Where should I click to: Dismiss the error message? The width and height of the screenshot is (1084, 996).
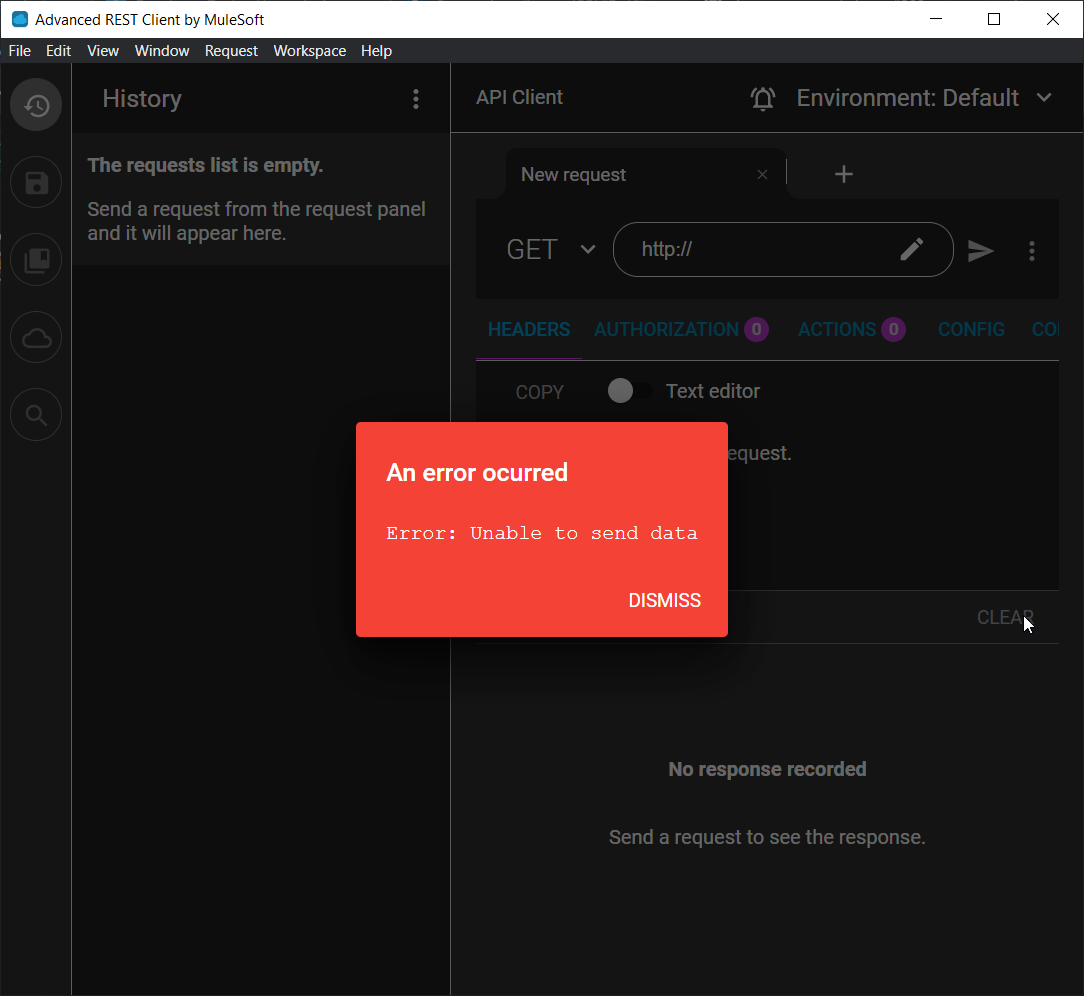[x=664, y=600]
